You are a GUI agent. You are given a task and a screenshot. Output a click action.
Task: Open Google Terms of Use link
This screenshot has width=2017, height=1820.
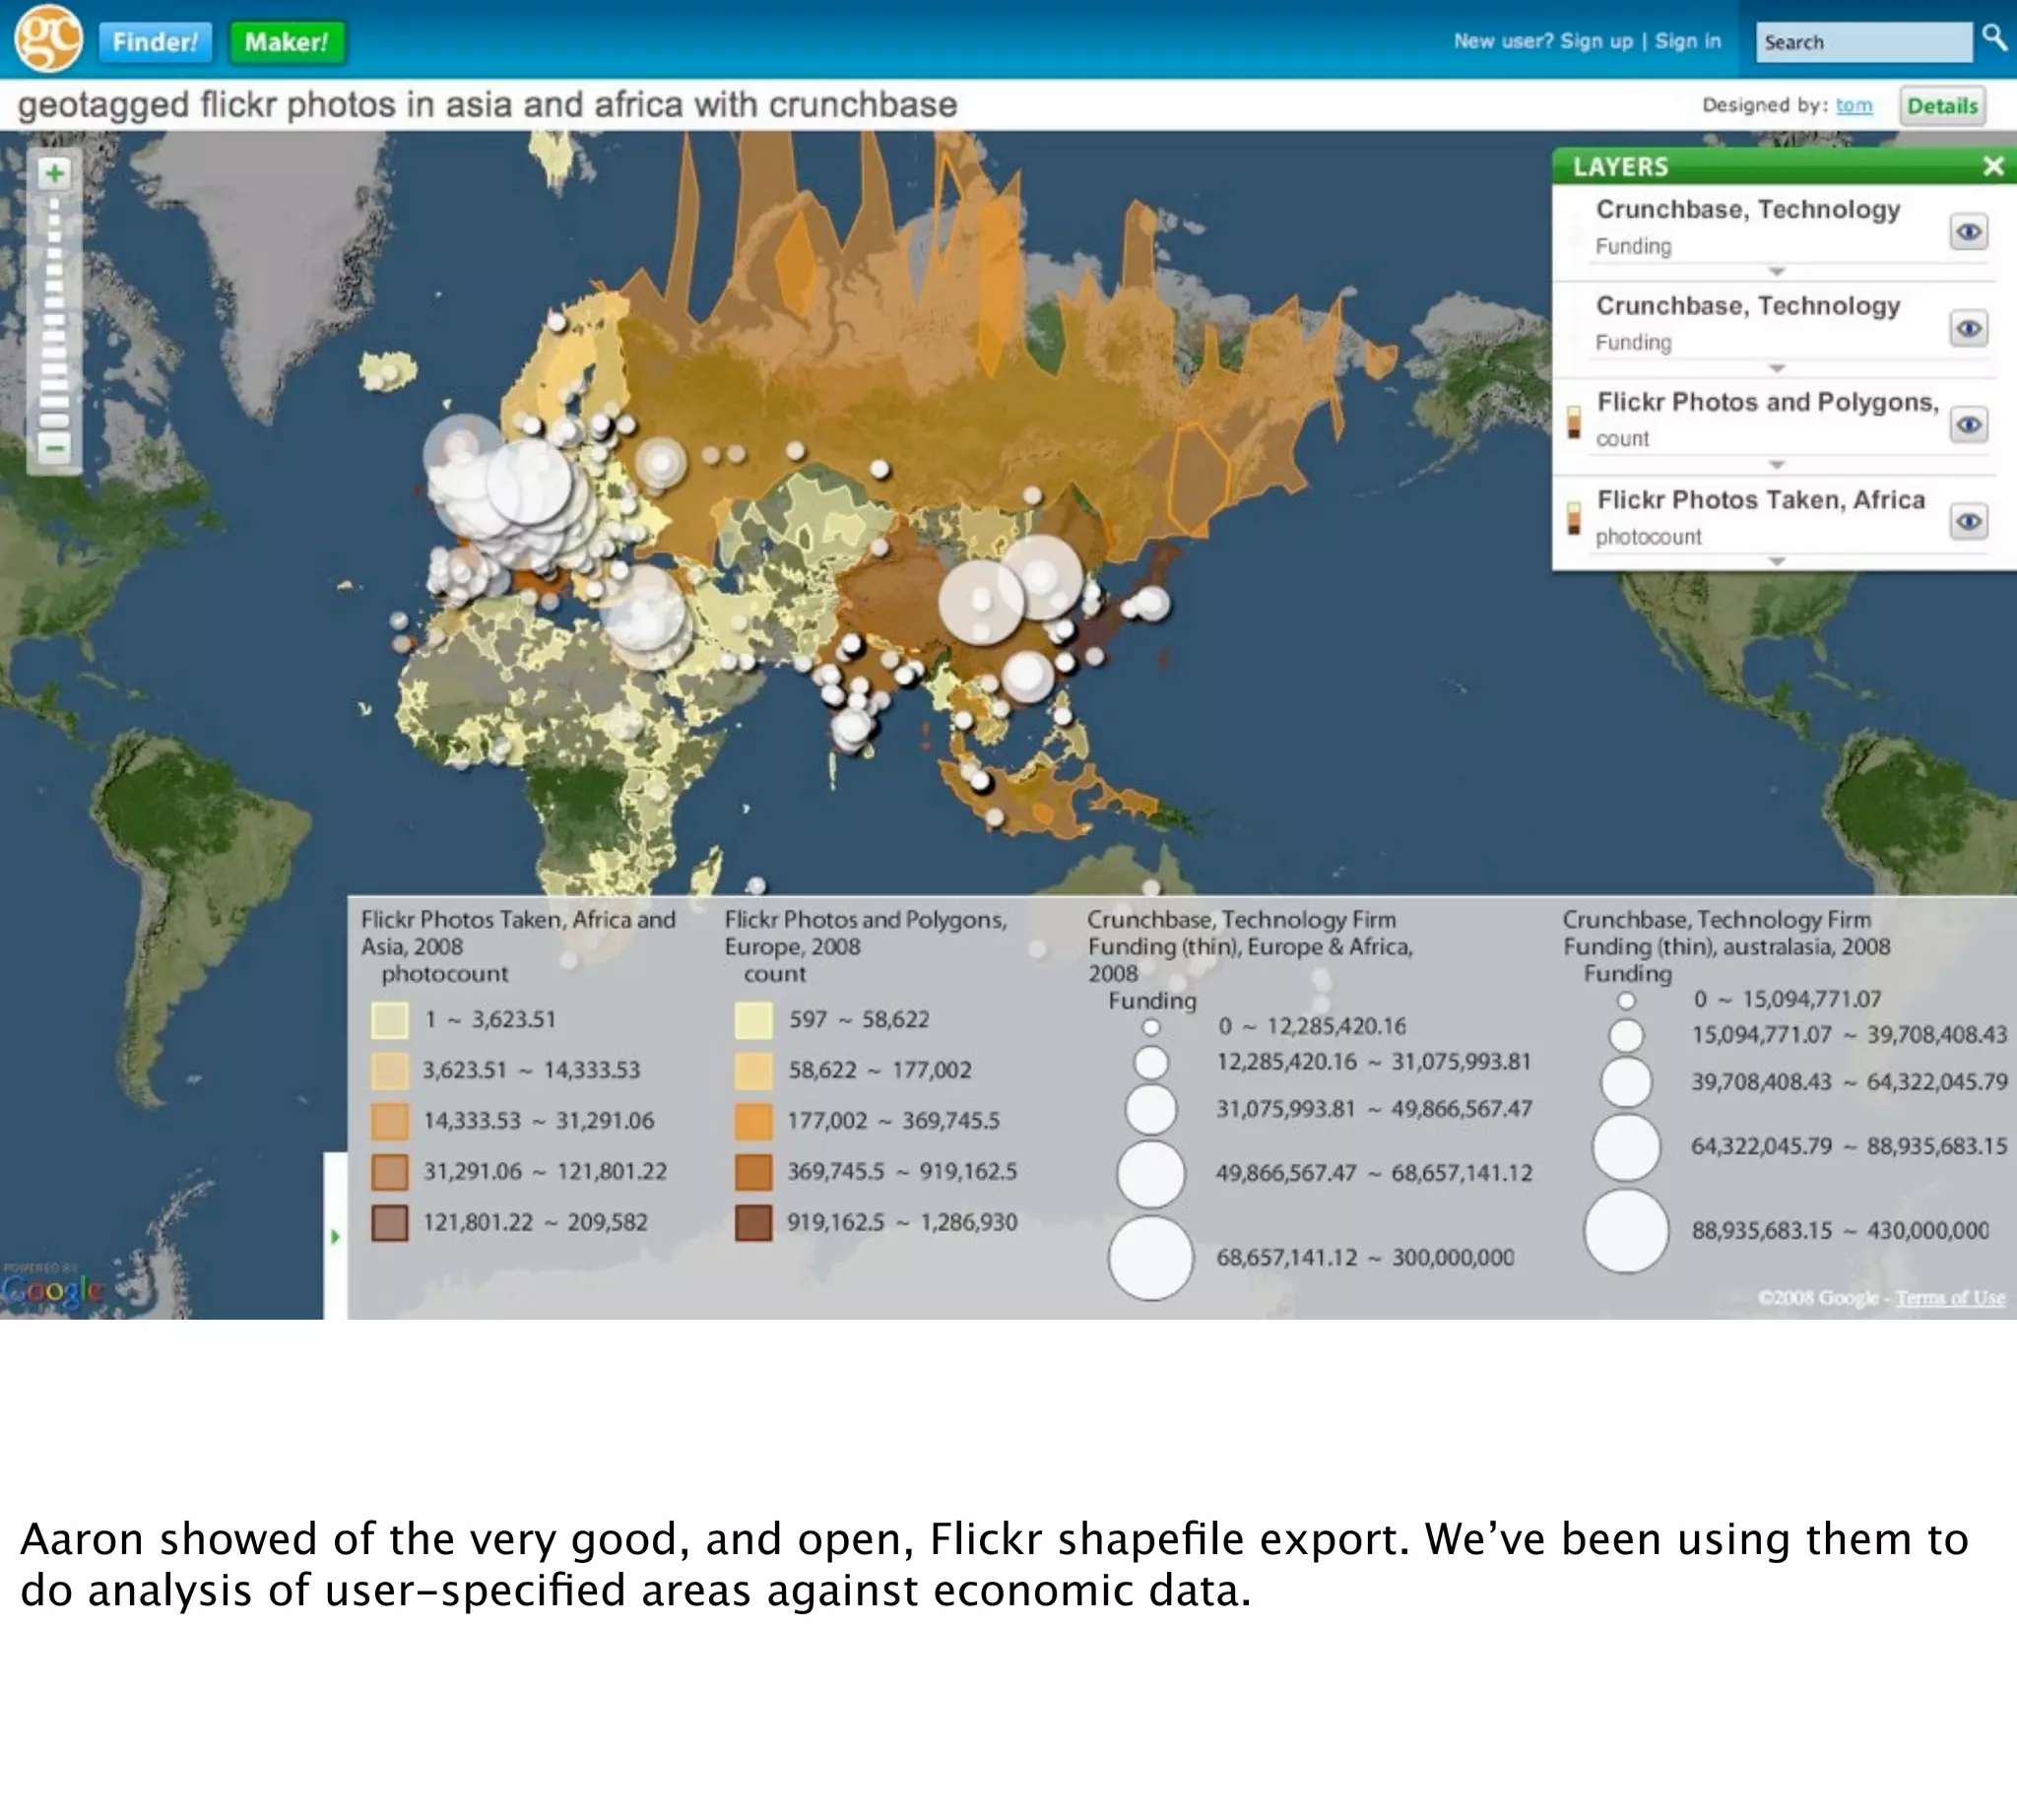pos(1950,1298)
